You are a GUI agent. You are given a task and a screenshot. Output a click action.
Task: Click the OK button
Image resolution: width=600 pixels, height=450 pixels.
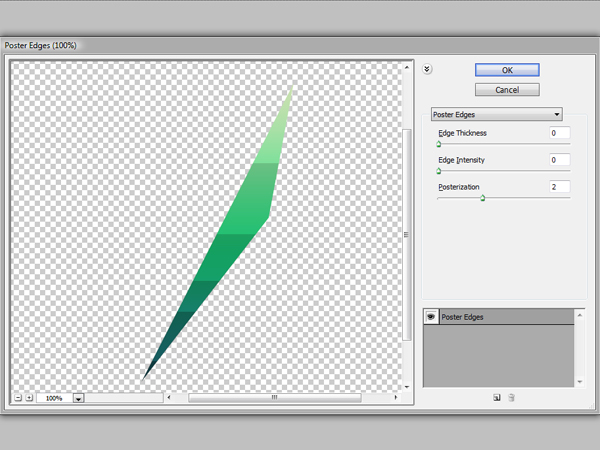click(x=507, y=70)
